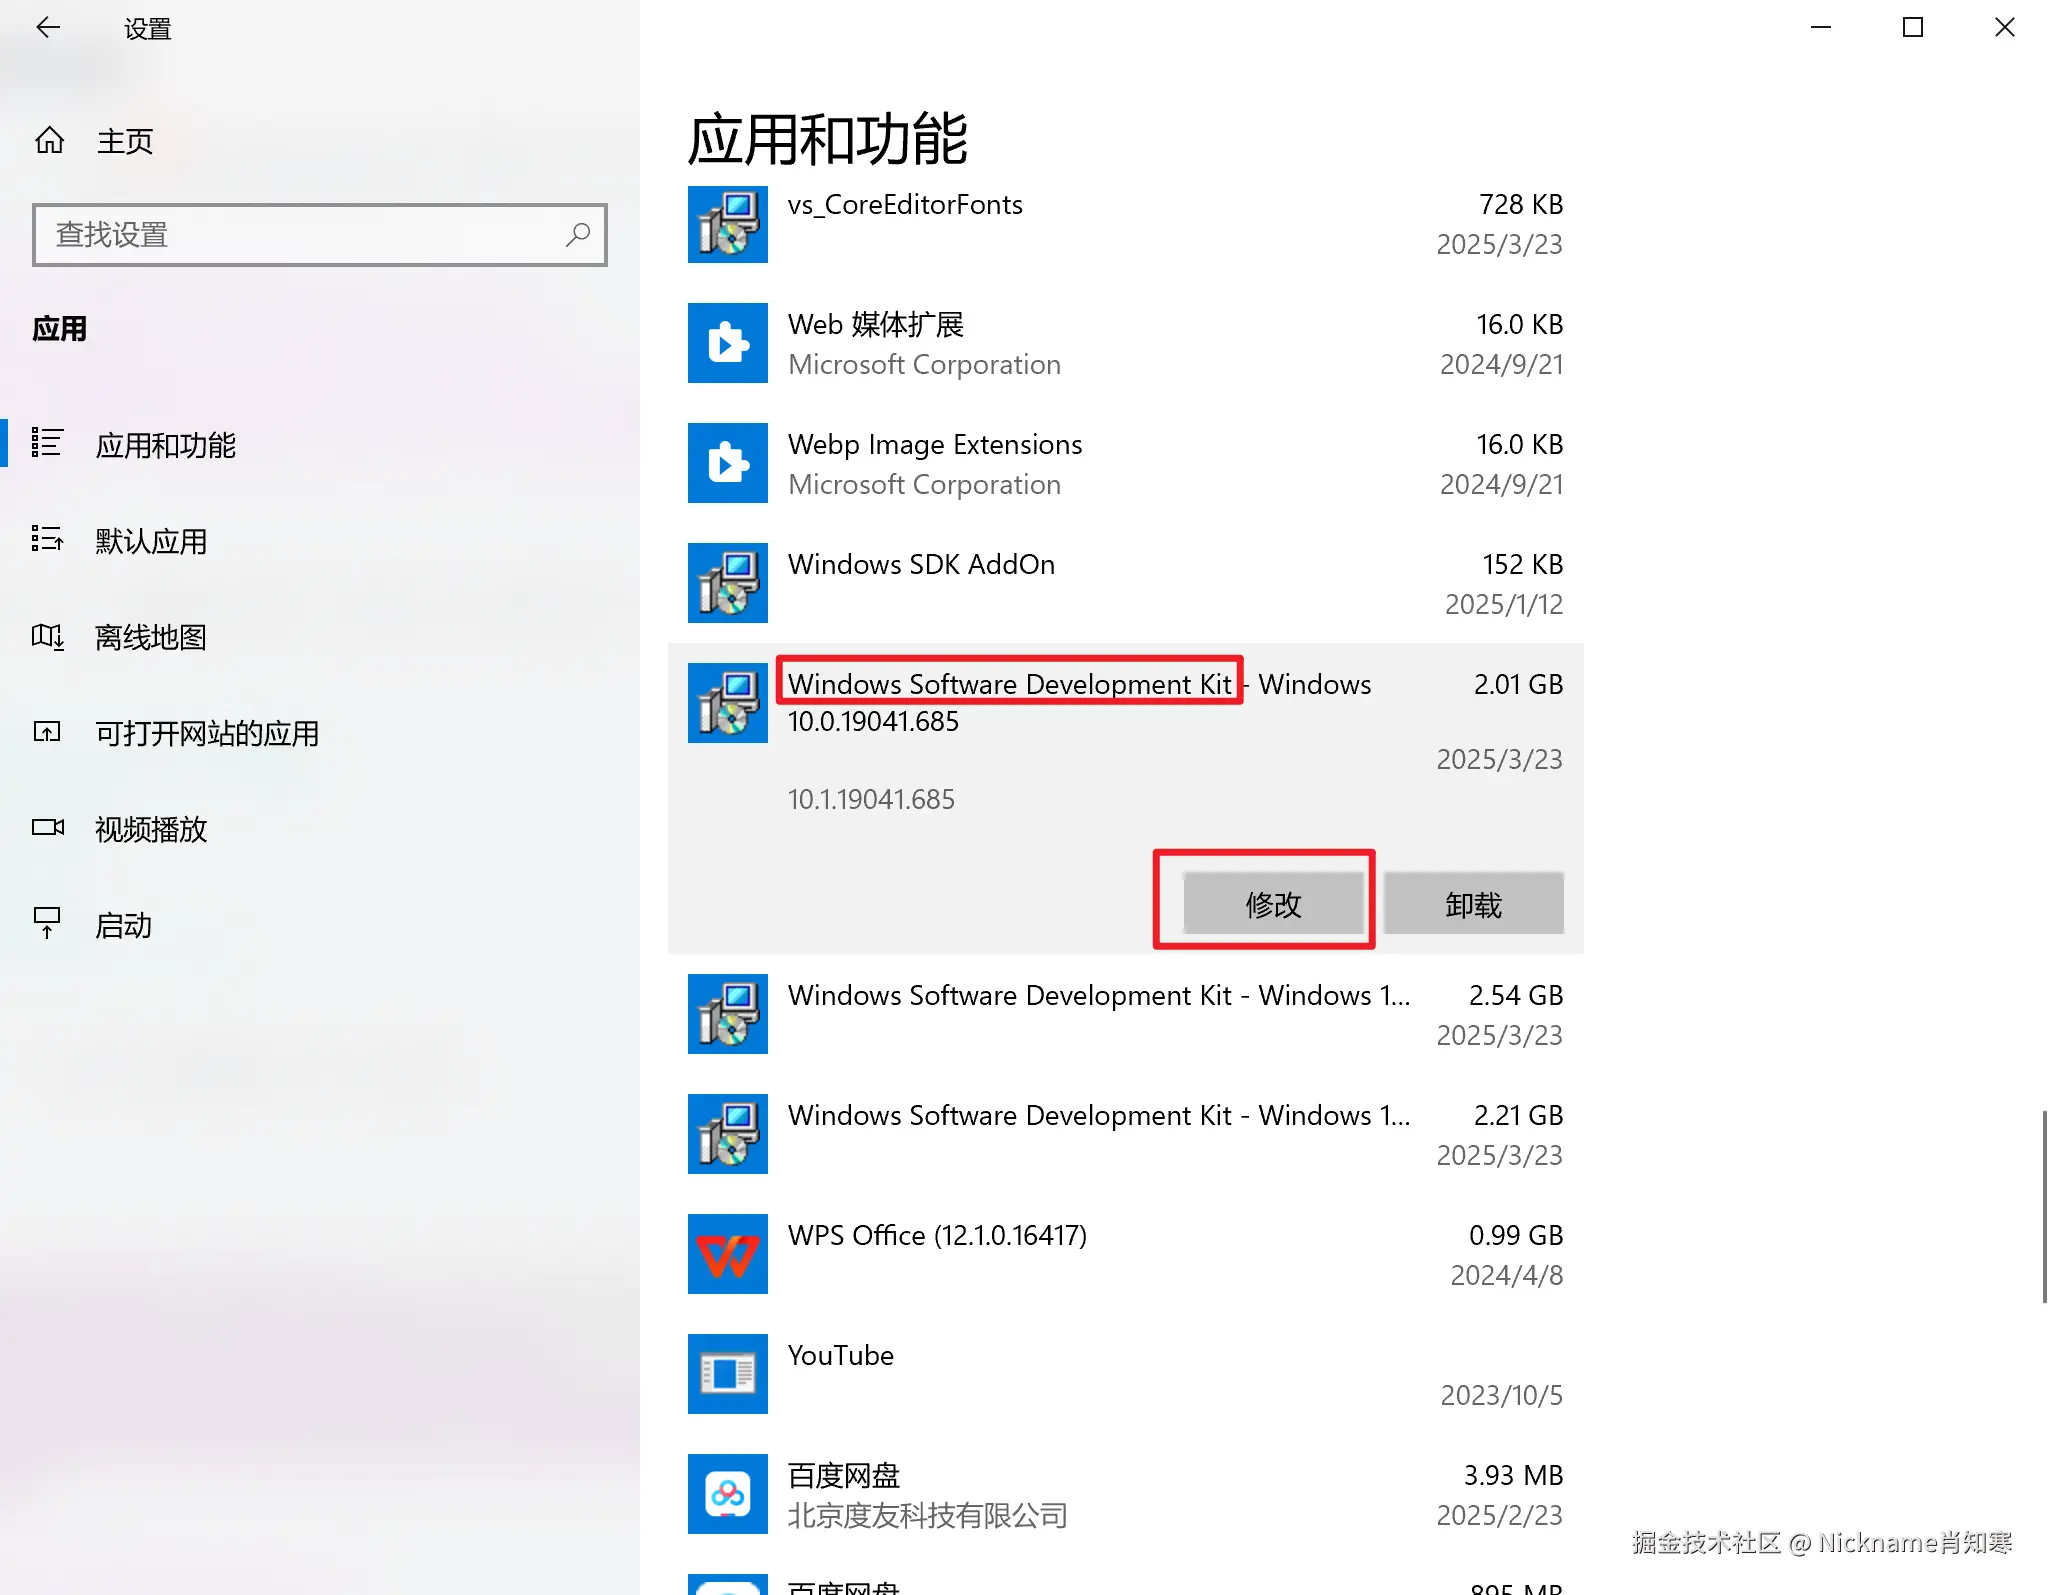Click the 应用 section header in sidebar
Screen dimensions: 2051x1595
click(x=60, y=329)
